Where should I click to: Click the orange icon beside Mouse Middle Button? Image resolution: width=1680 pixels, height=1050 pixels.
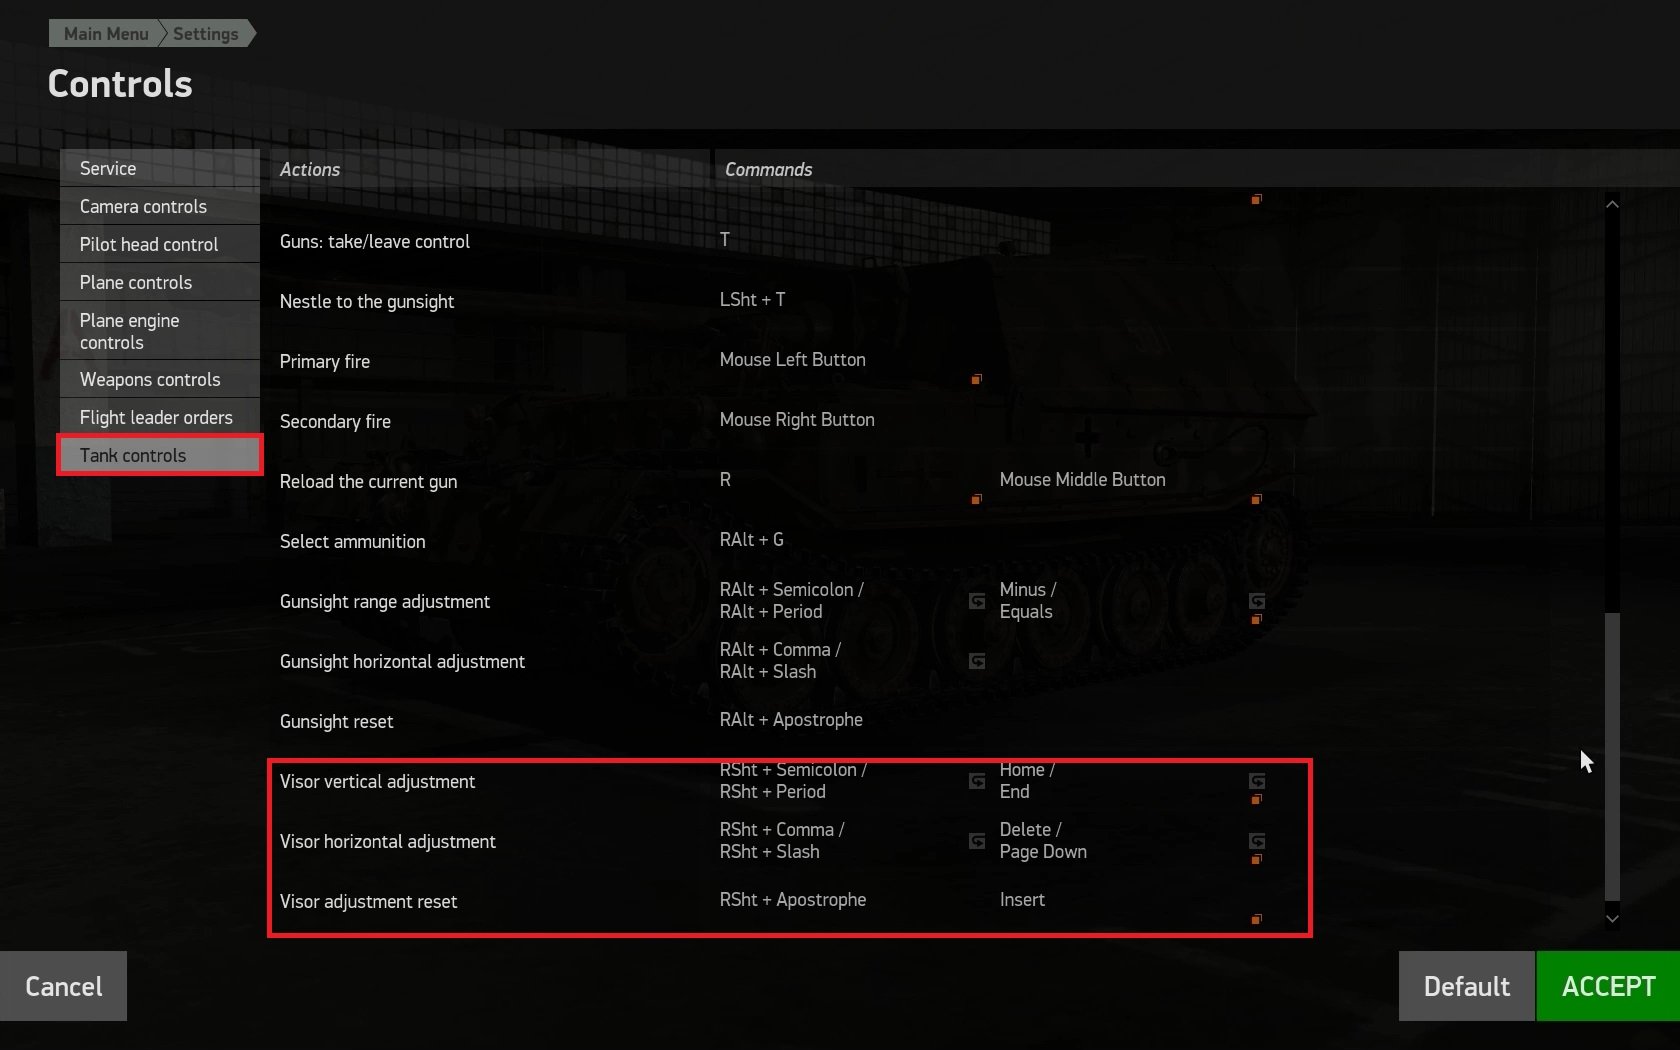1256,499
